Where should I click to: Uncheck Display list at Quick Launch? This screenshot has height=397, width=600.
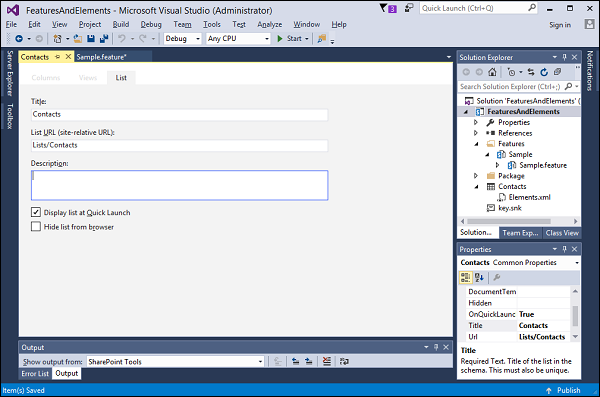36,212
